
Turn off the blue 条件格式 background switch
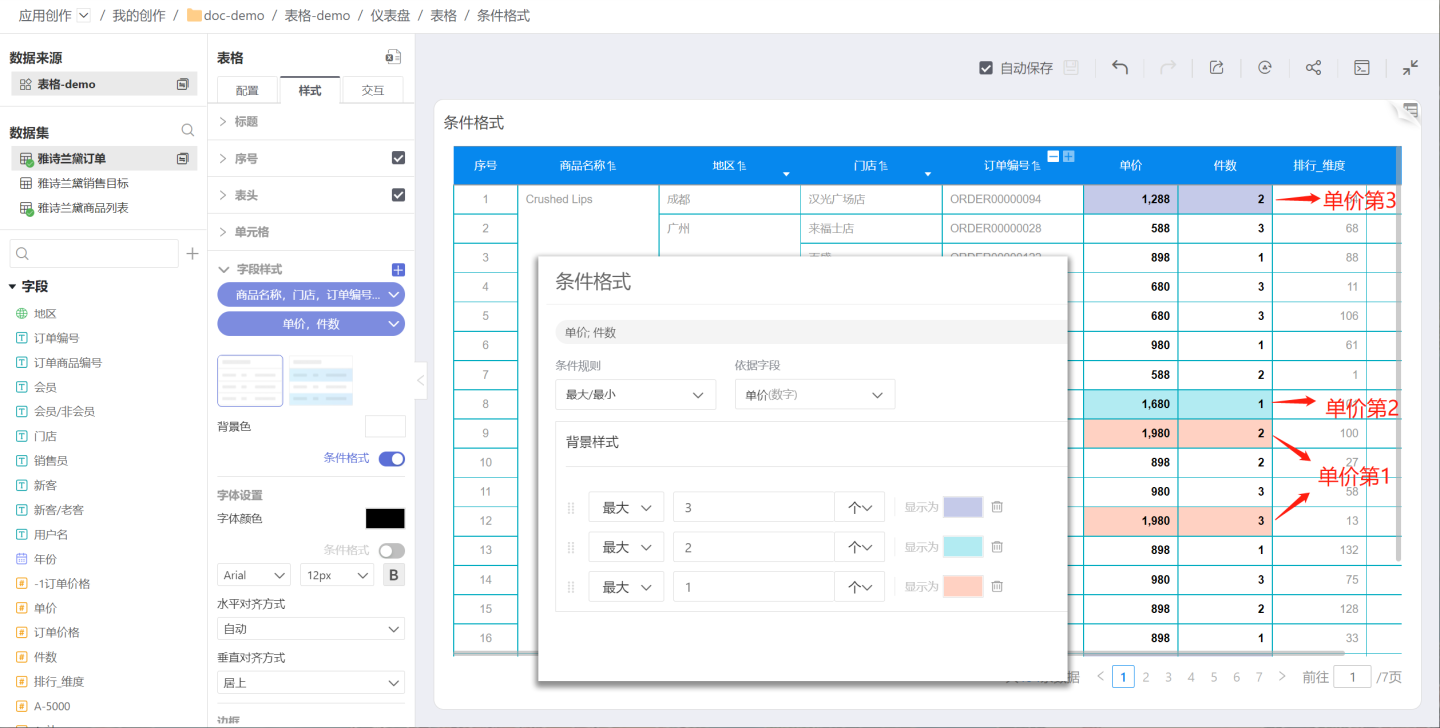pyautogui.click(x=392, y=459)
